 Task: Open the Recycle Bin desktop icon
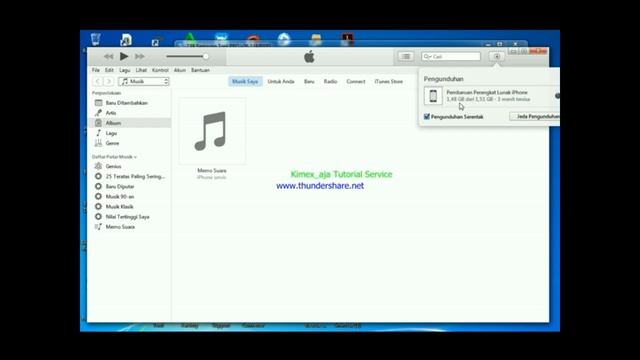(x=96, y=39)
